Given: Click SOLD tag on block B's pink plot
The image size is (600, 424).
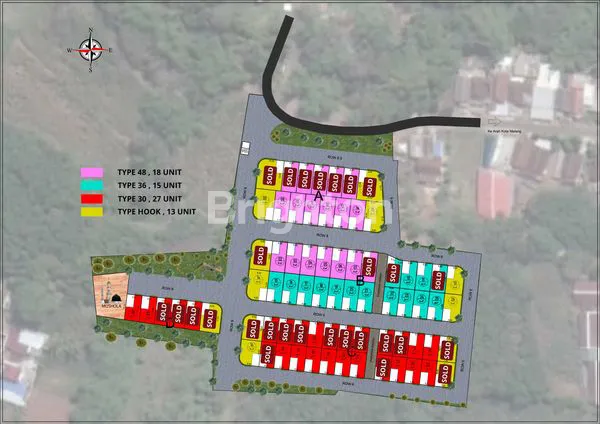Looking at the screenshot, I should tap(368, 266).
